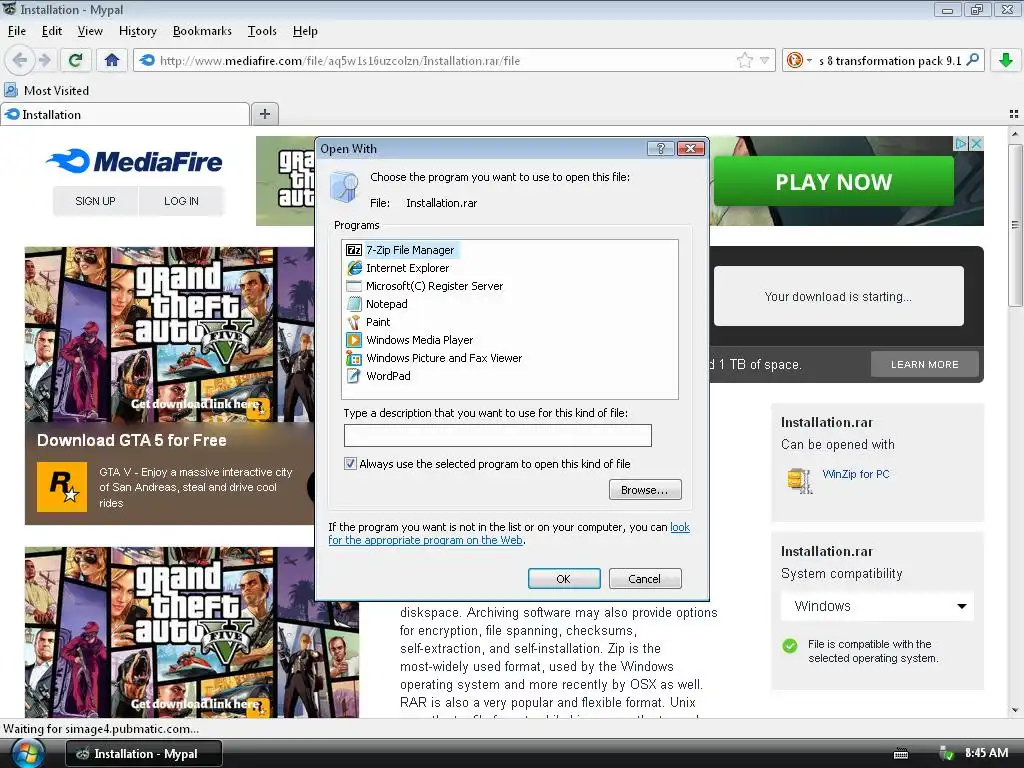Click the keyboard icon in system tray
Image resolution: width=1024 pixels, height=768 pixels.
(901, 754)
